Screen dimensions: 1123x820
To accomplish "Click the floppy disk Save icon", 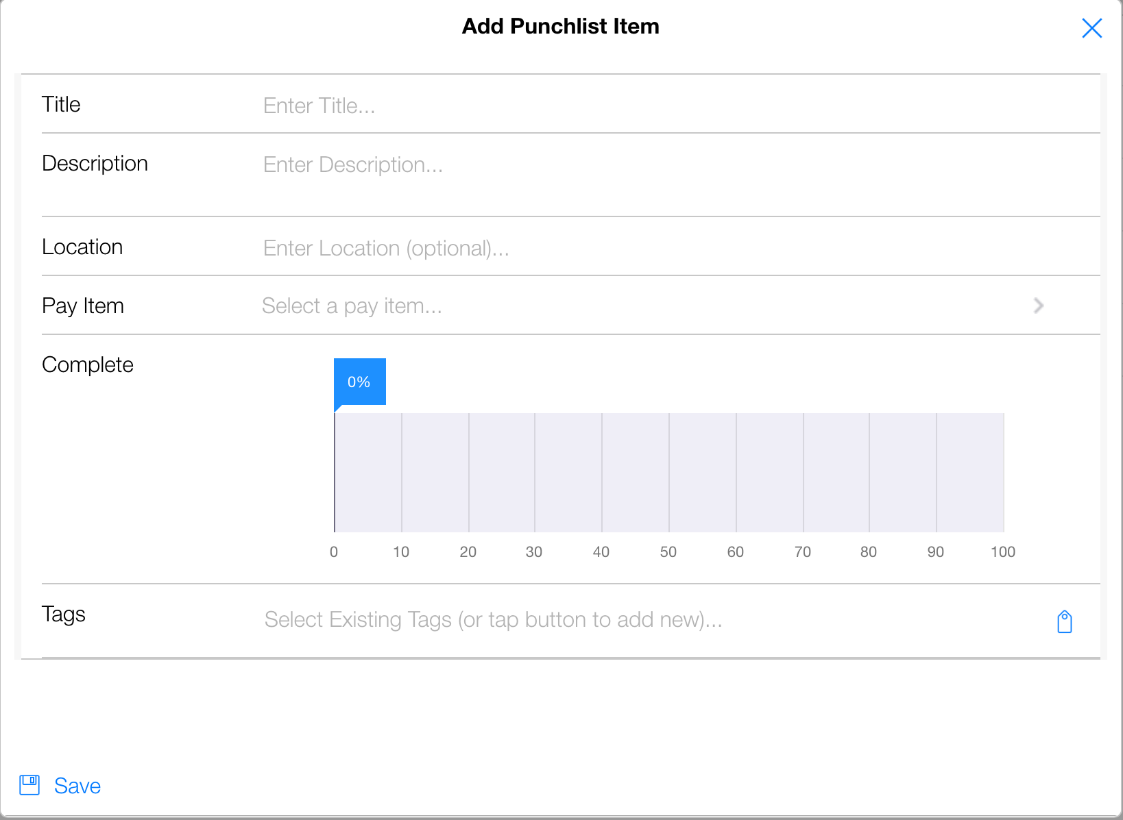I will 30,785.
